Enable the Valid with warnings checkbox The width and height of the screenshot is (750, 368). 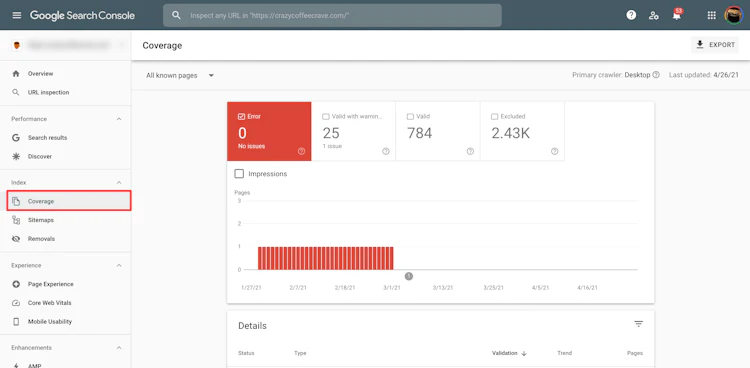click(326, 116)
